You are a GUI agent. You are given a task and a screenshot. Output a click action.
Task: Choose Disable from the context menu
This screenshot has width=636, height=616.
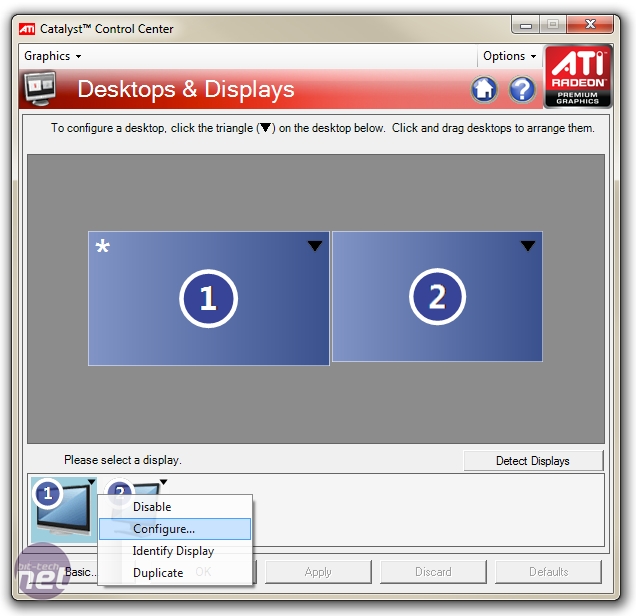point(175,507)
